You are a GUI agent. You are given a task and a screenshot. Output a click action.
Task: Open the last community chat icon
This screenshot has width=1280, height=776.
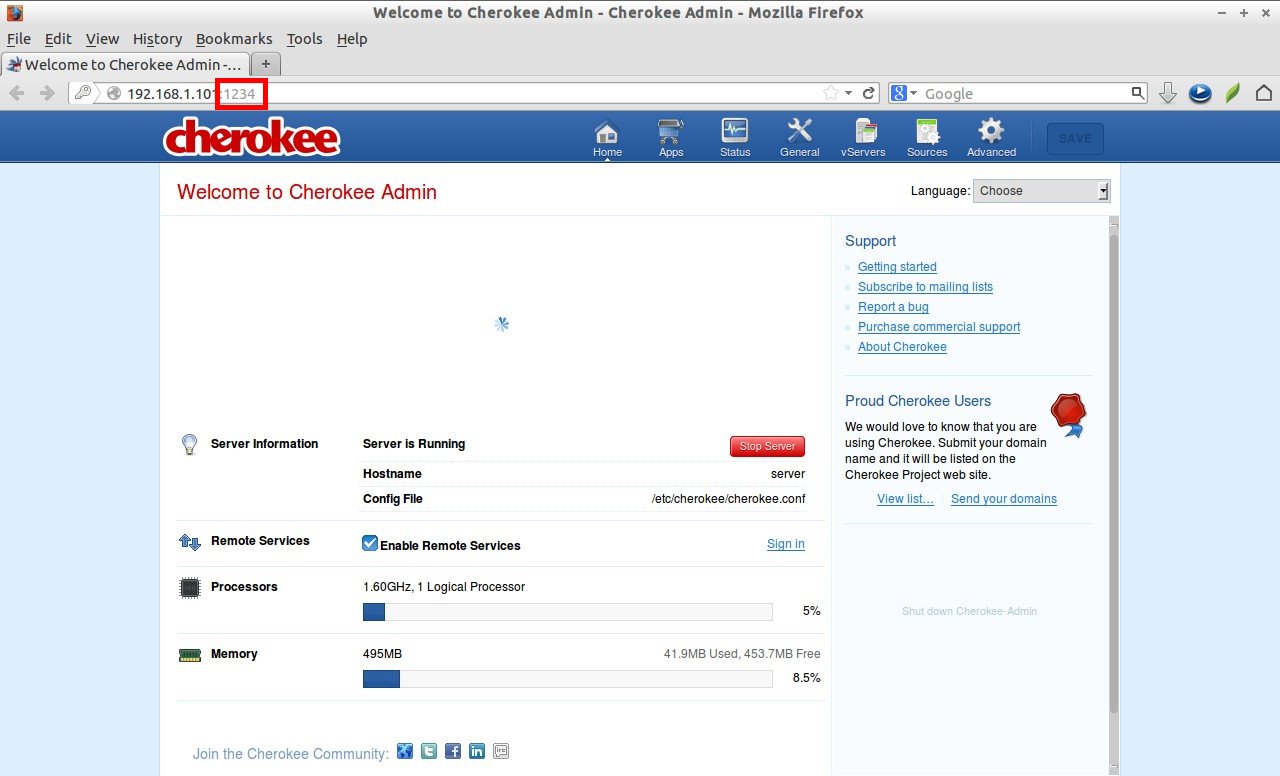point(501,751)
